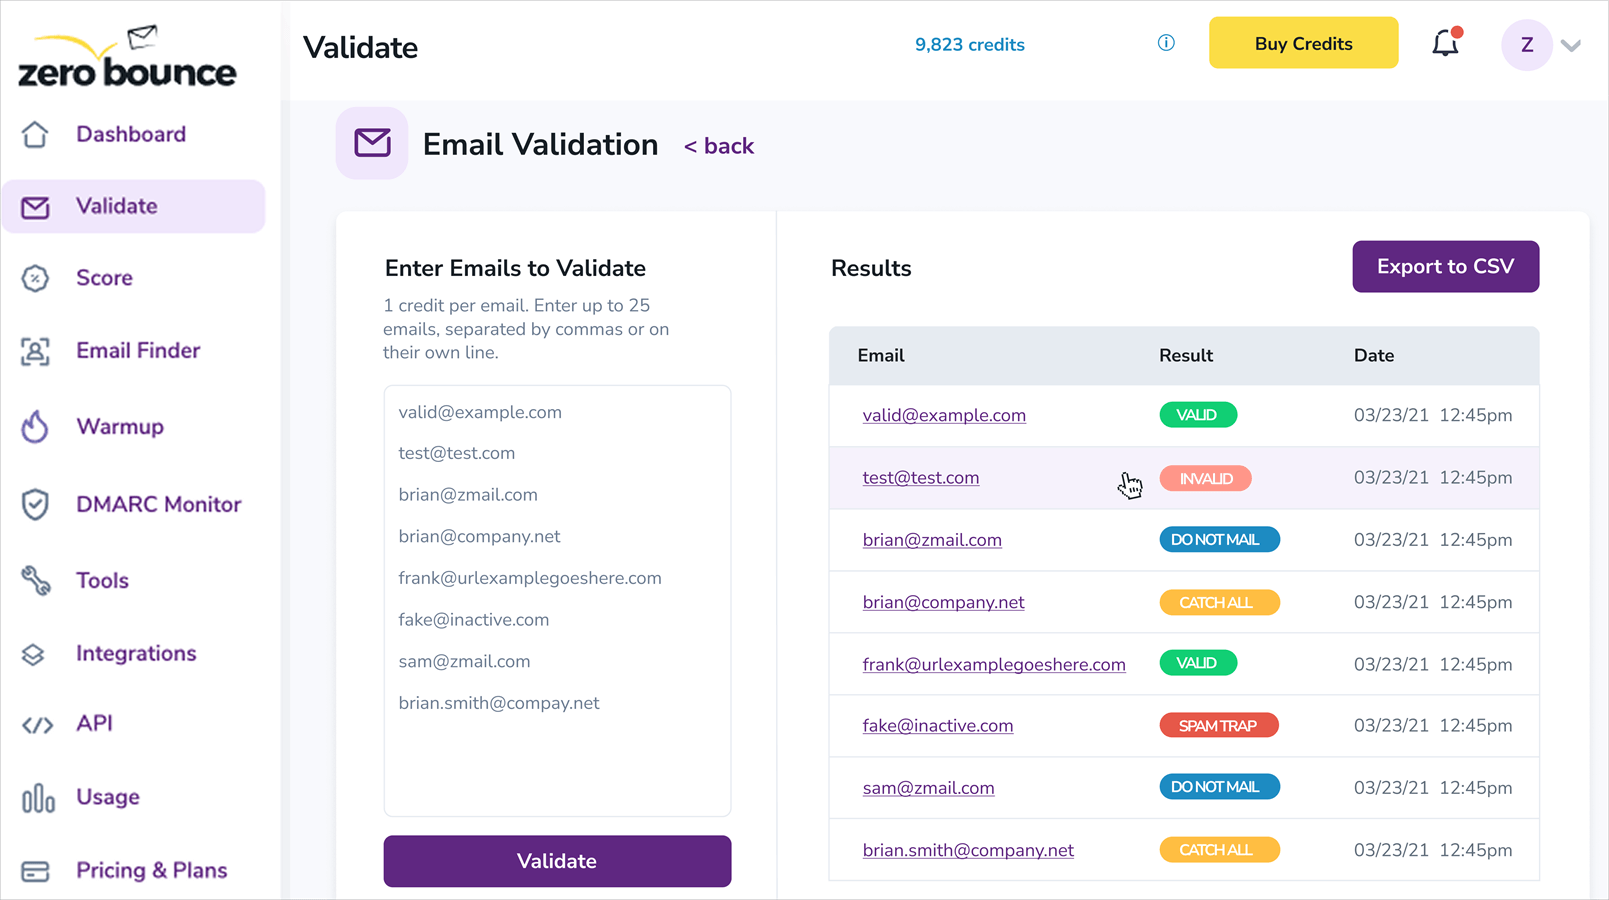This screenshot has height=900, width=1609.
Task: Expand the account menu chevron
Action: [1571, 45]
